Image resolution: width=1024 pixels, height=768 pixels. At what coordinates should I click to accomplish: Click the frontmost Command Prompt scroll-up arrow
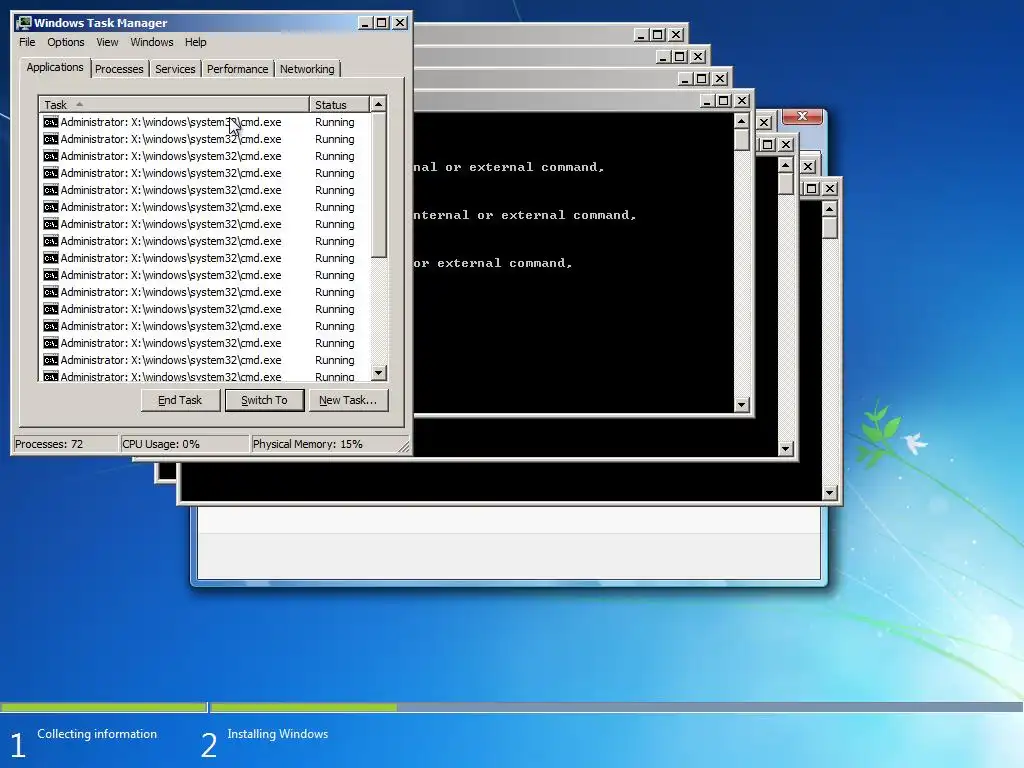[x=741, y=121]
